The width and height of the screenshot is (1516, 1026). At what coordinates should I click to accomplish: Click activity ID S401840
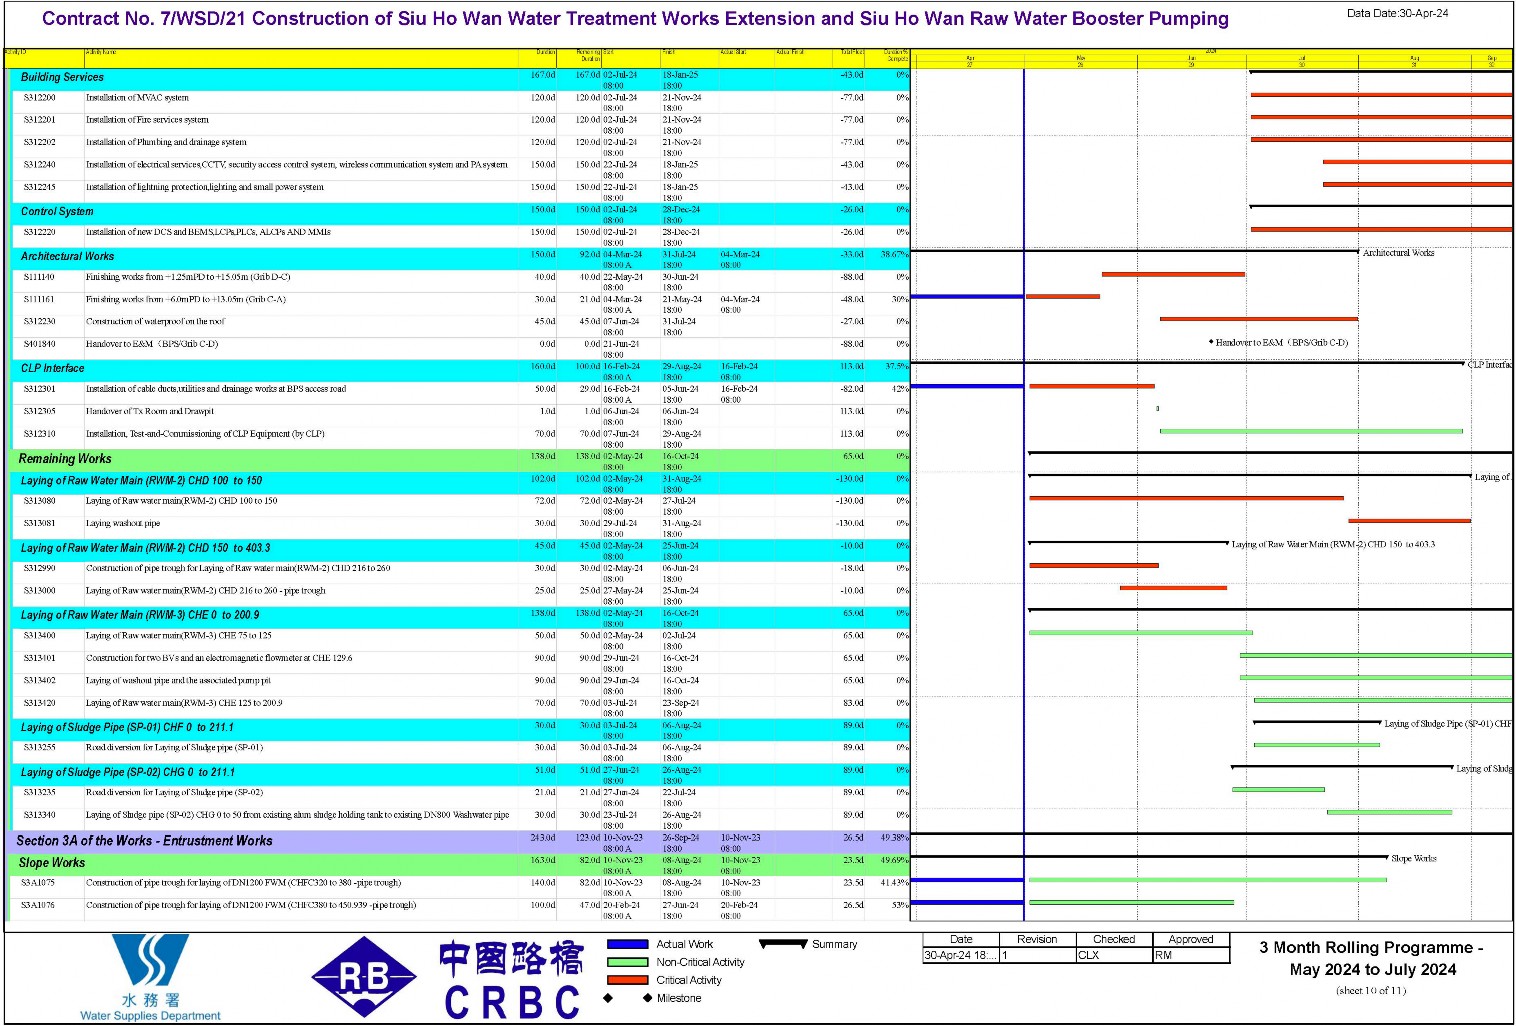40,344
